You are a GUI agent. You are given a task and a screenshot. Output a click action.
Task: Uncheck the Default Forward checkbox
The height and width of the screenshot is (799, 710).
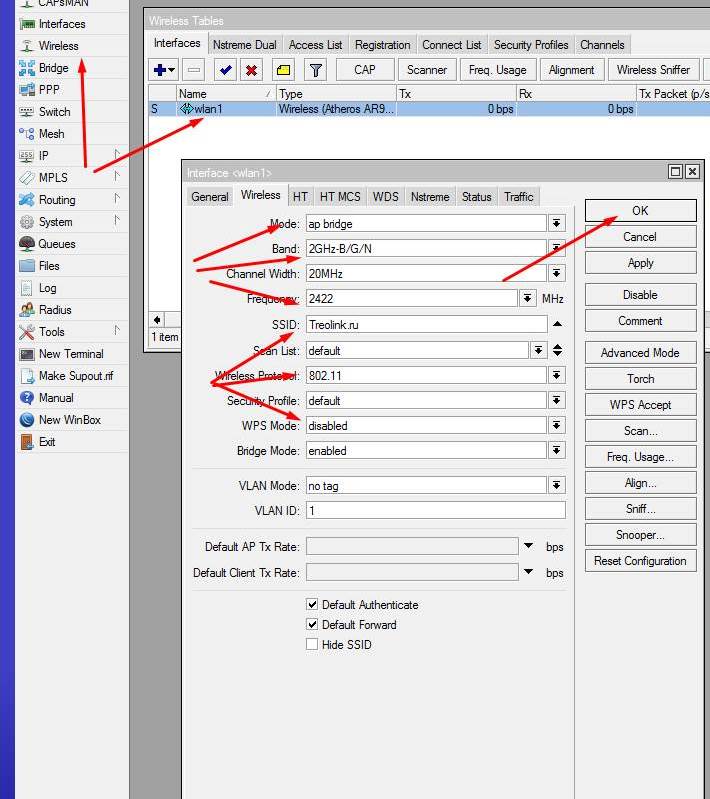click(313, 625)
